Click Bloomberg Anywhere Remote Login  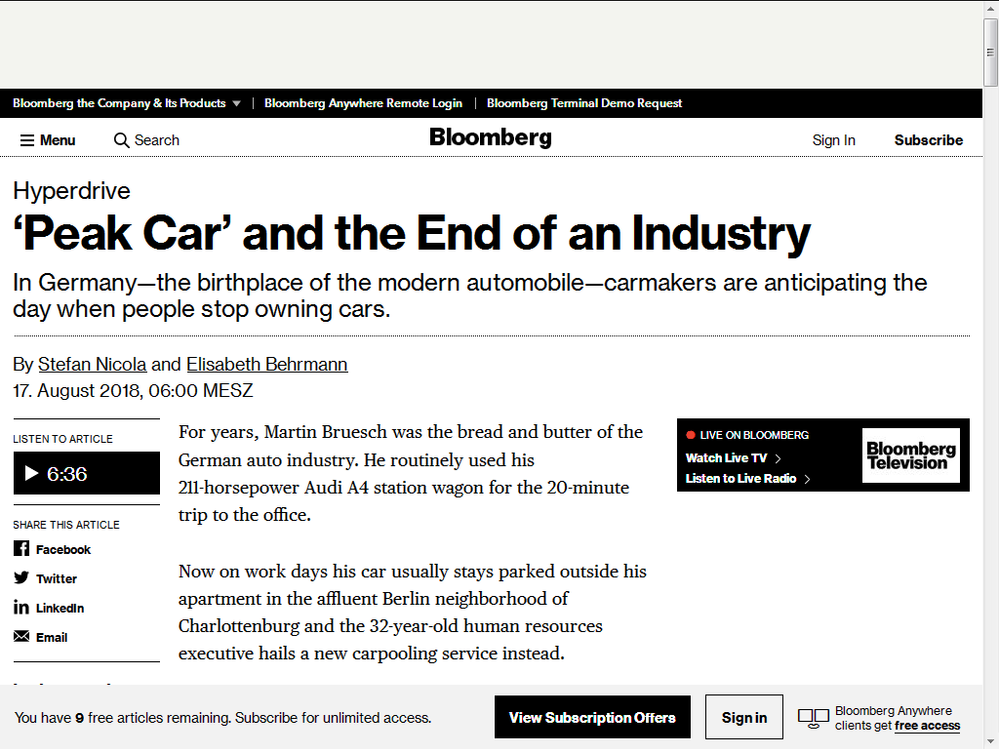click(363, 103)
